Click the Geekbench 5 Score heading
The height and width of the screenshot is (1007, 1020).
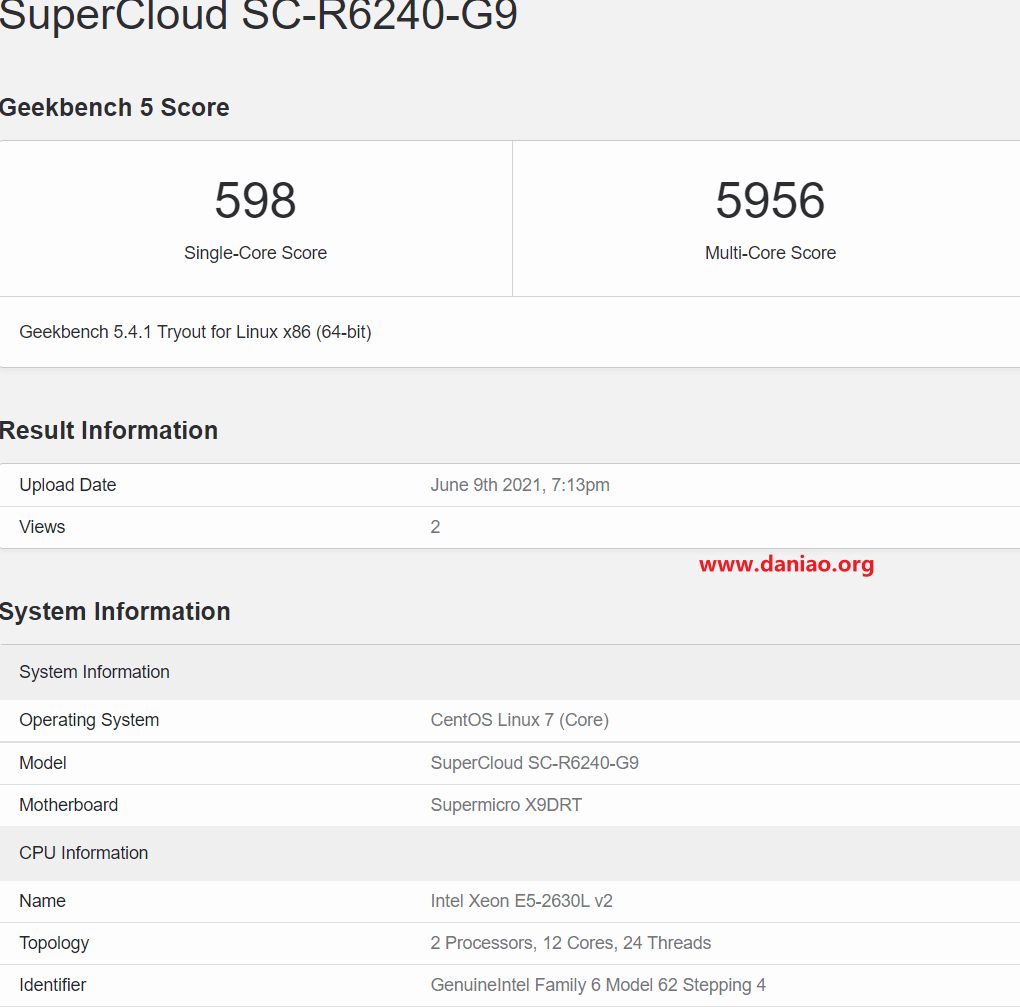(x=114, y=107)
